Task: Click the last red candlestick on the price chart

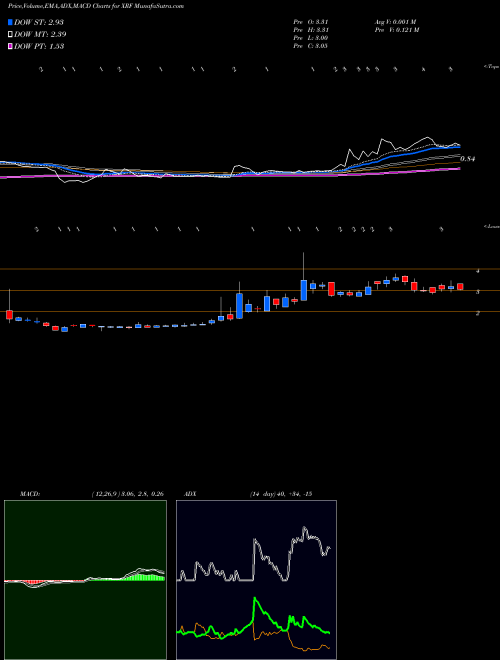Action: click(460, 287)
